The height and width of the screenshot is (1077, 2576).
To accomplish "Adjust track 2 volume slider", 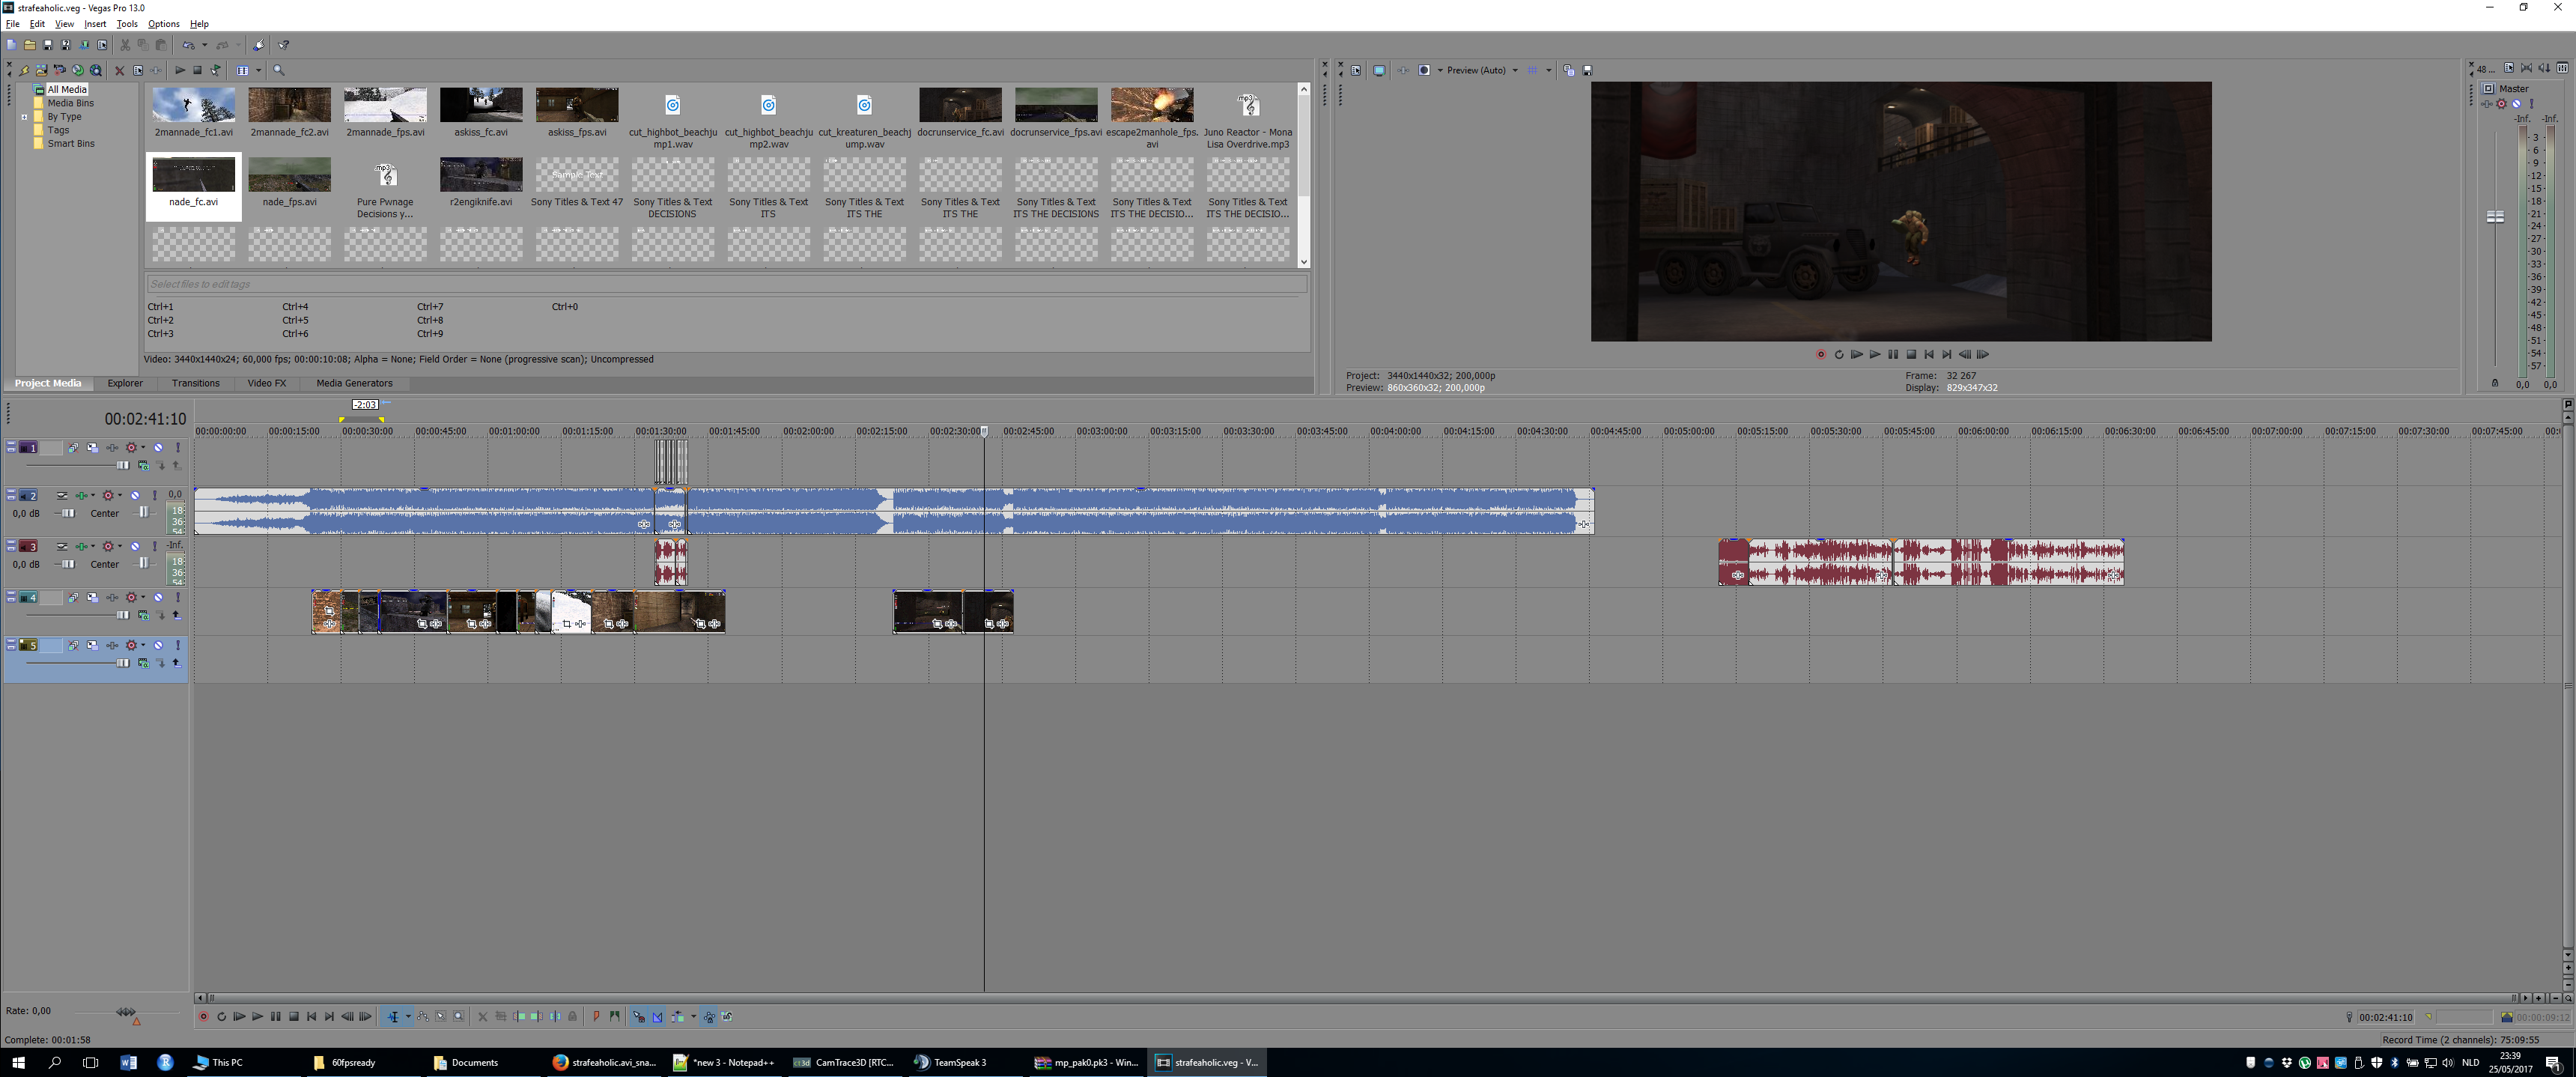I will [68, 514].
